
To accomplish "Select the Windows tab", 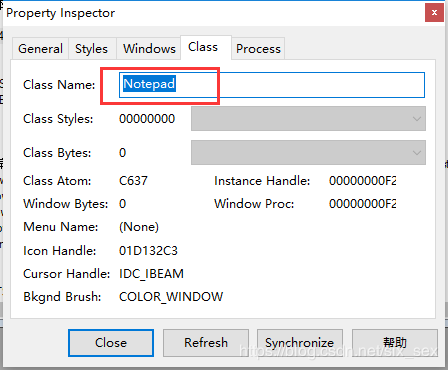I will click(149, 49).
